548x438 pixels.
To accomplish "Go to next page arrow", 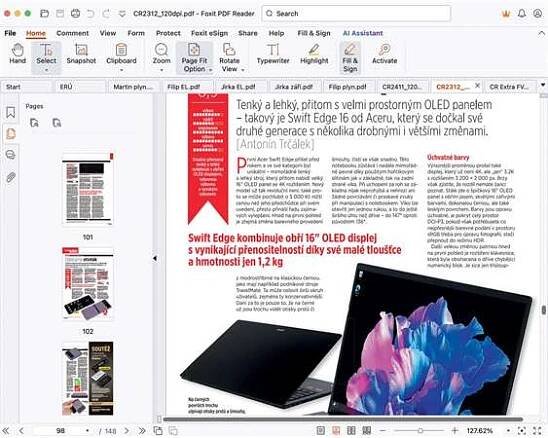I will tap(127, 431).
